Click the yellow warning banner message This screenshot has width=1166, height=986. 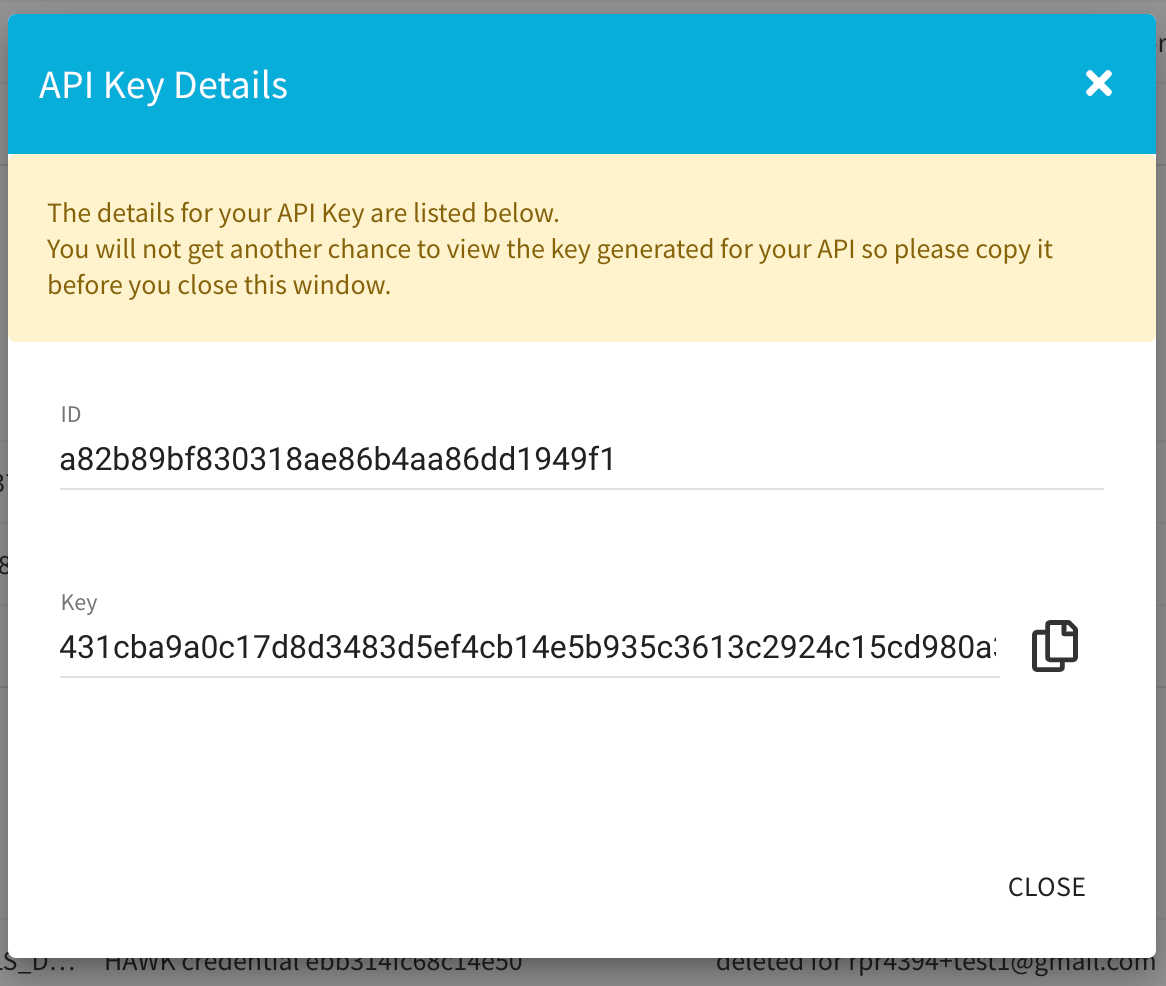pyautogui.click(x=582, y=248)
